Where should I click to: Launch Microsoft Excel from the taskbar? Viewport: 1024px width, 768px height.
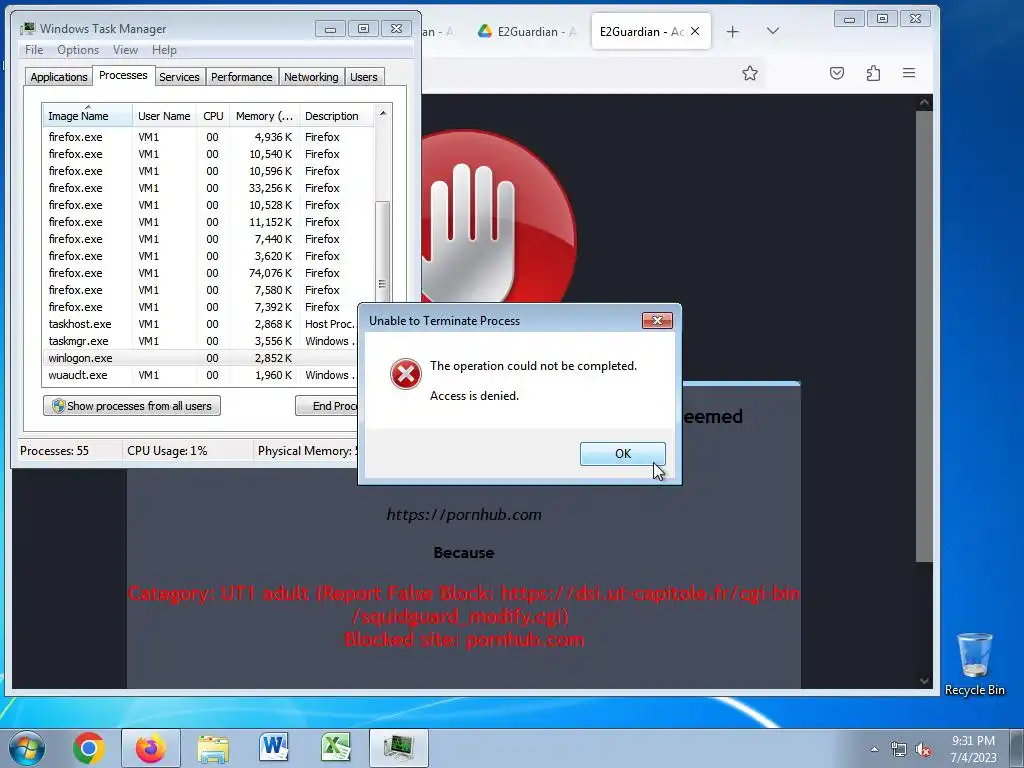[336, 748]
